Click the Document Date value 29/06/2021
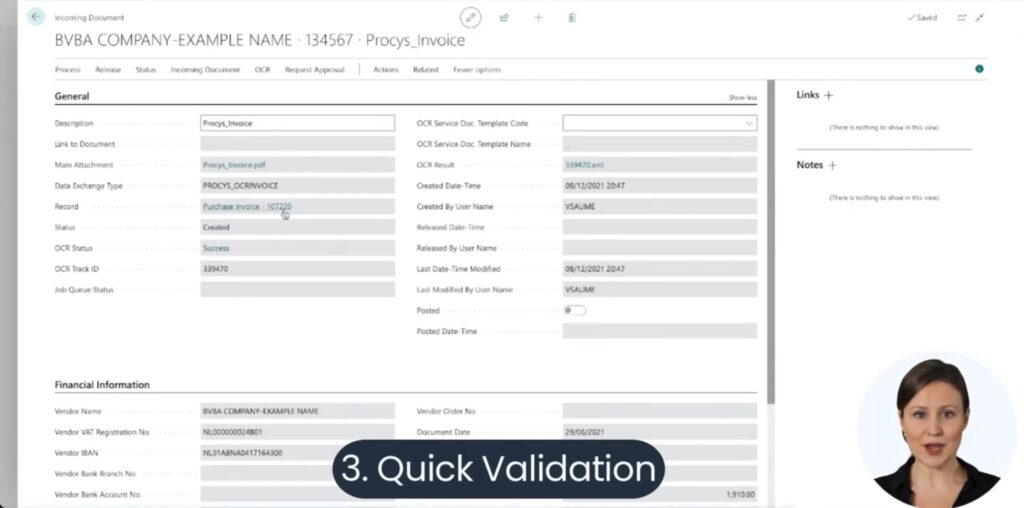1024x508 pixels. pyautogui.click(x=584, y=432)
